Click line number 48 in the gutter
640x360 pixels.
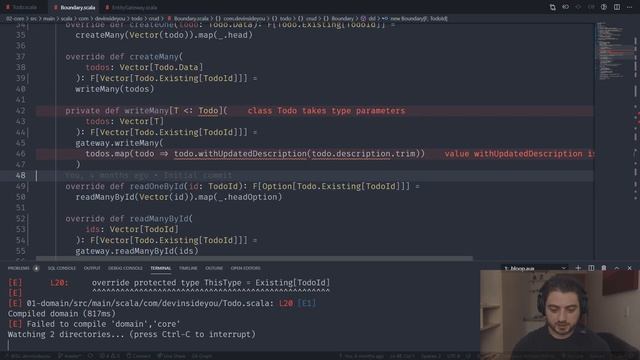coord(20,176)
